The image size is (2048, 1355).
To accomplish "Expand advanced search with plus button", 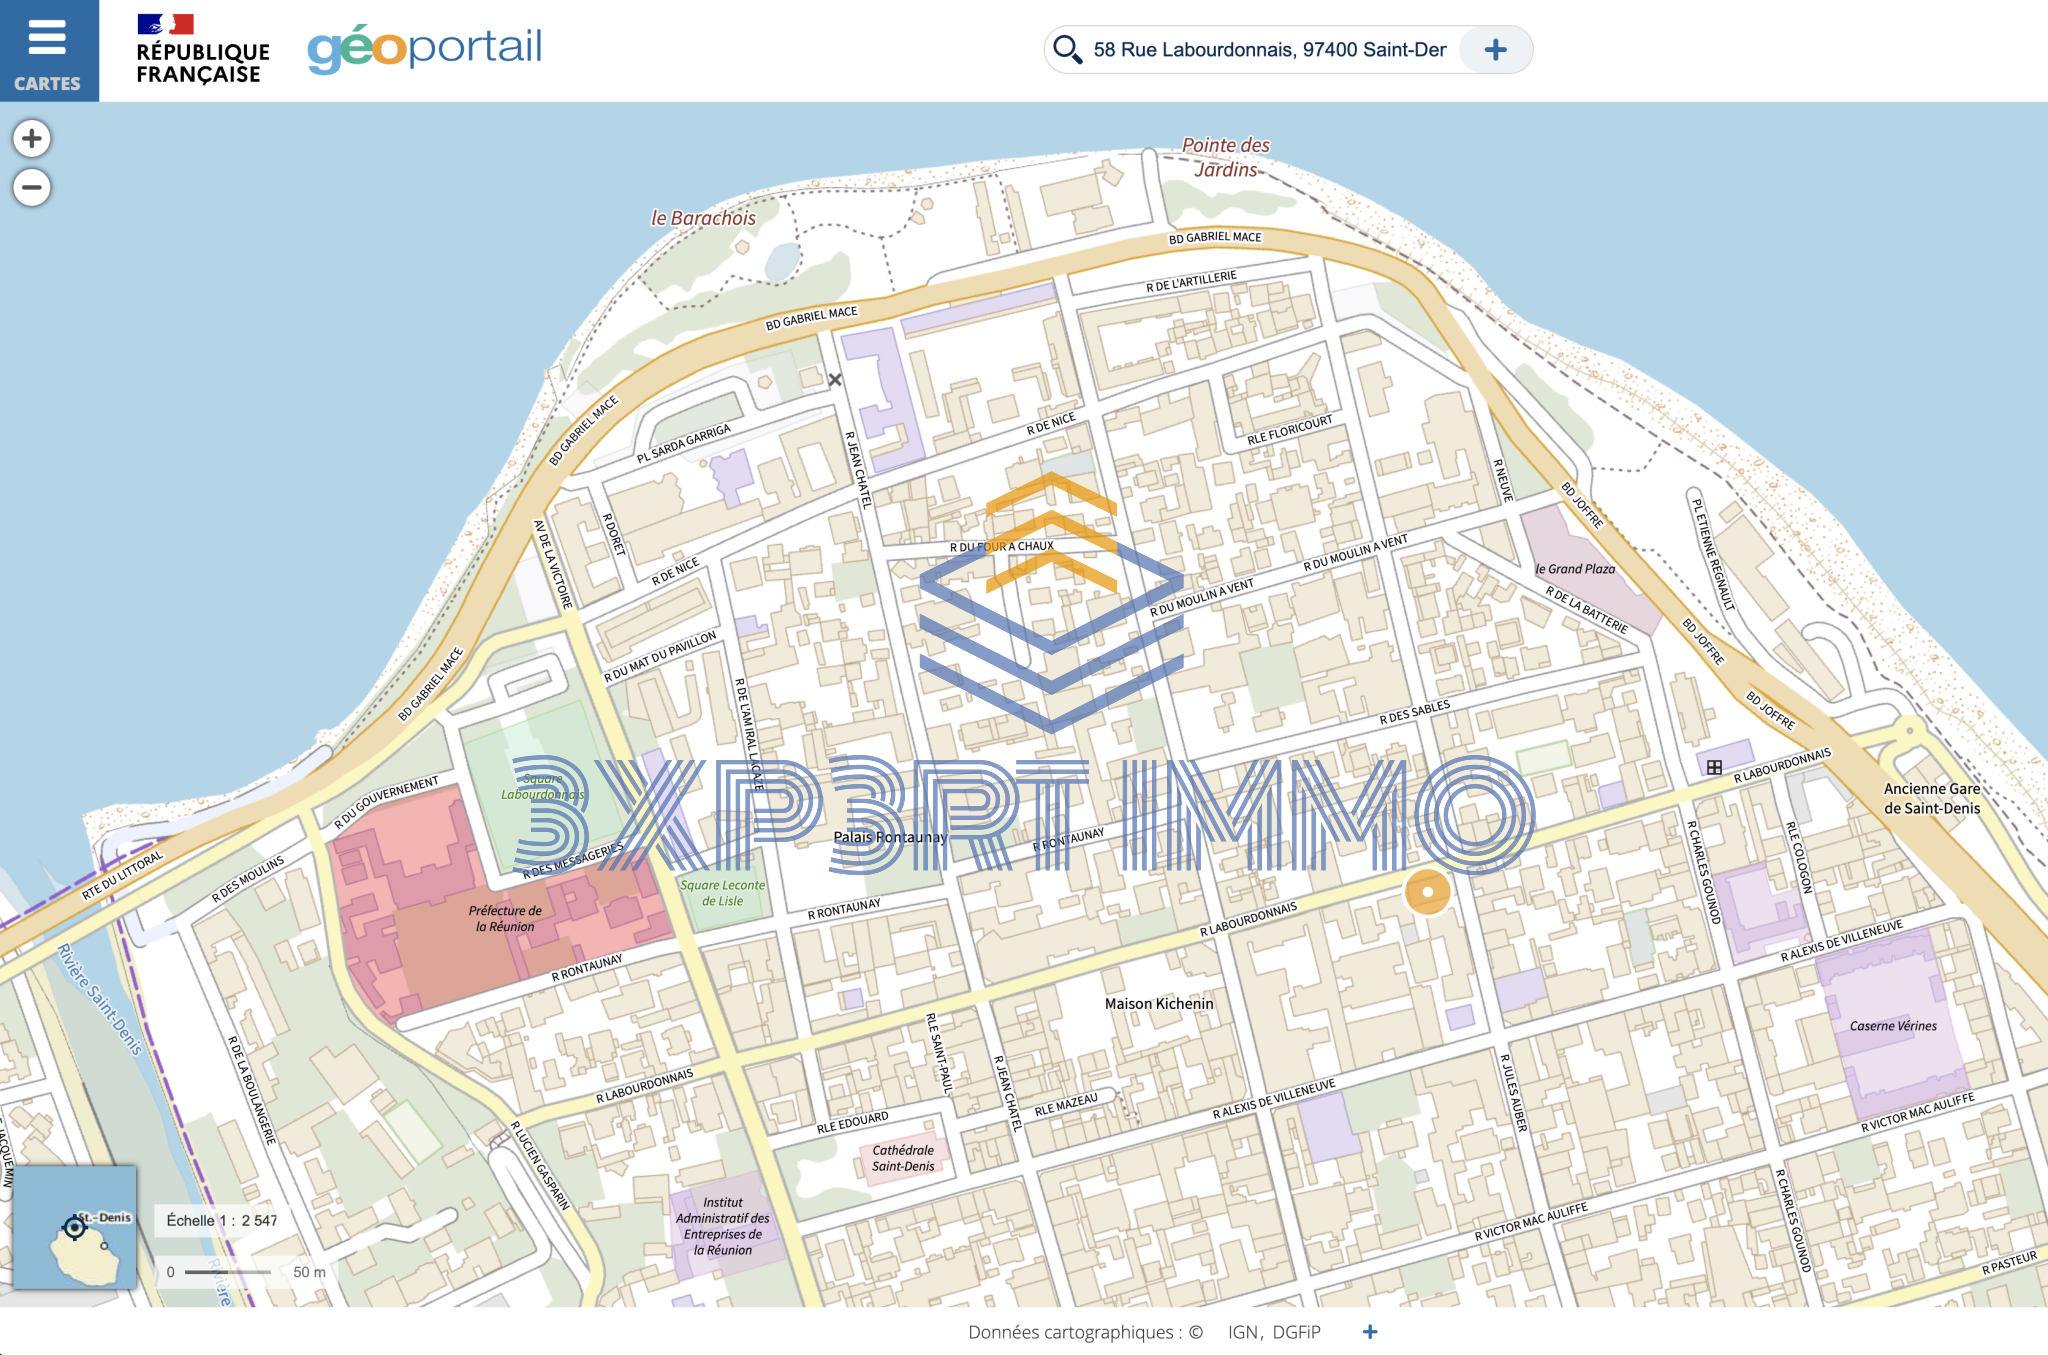I will (x=1495, y=50).
